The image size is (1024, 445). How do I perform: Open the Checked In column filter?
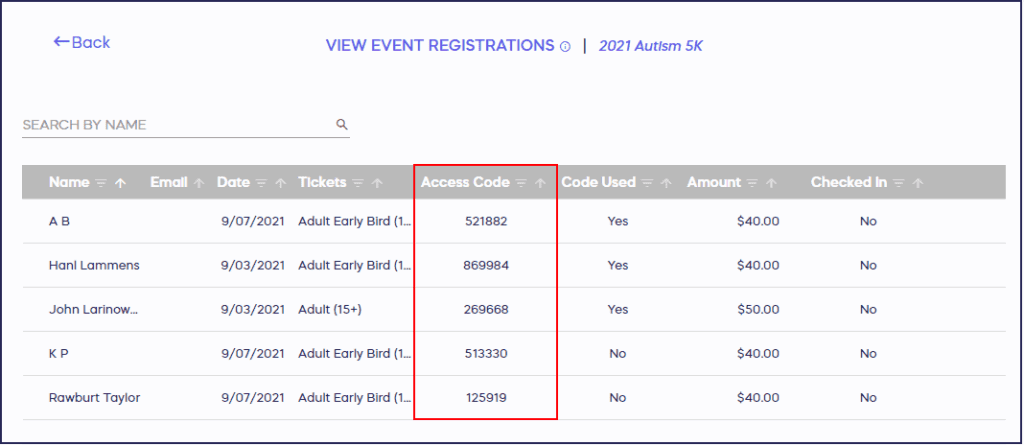[897, 183]
